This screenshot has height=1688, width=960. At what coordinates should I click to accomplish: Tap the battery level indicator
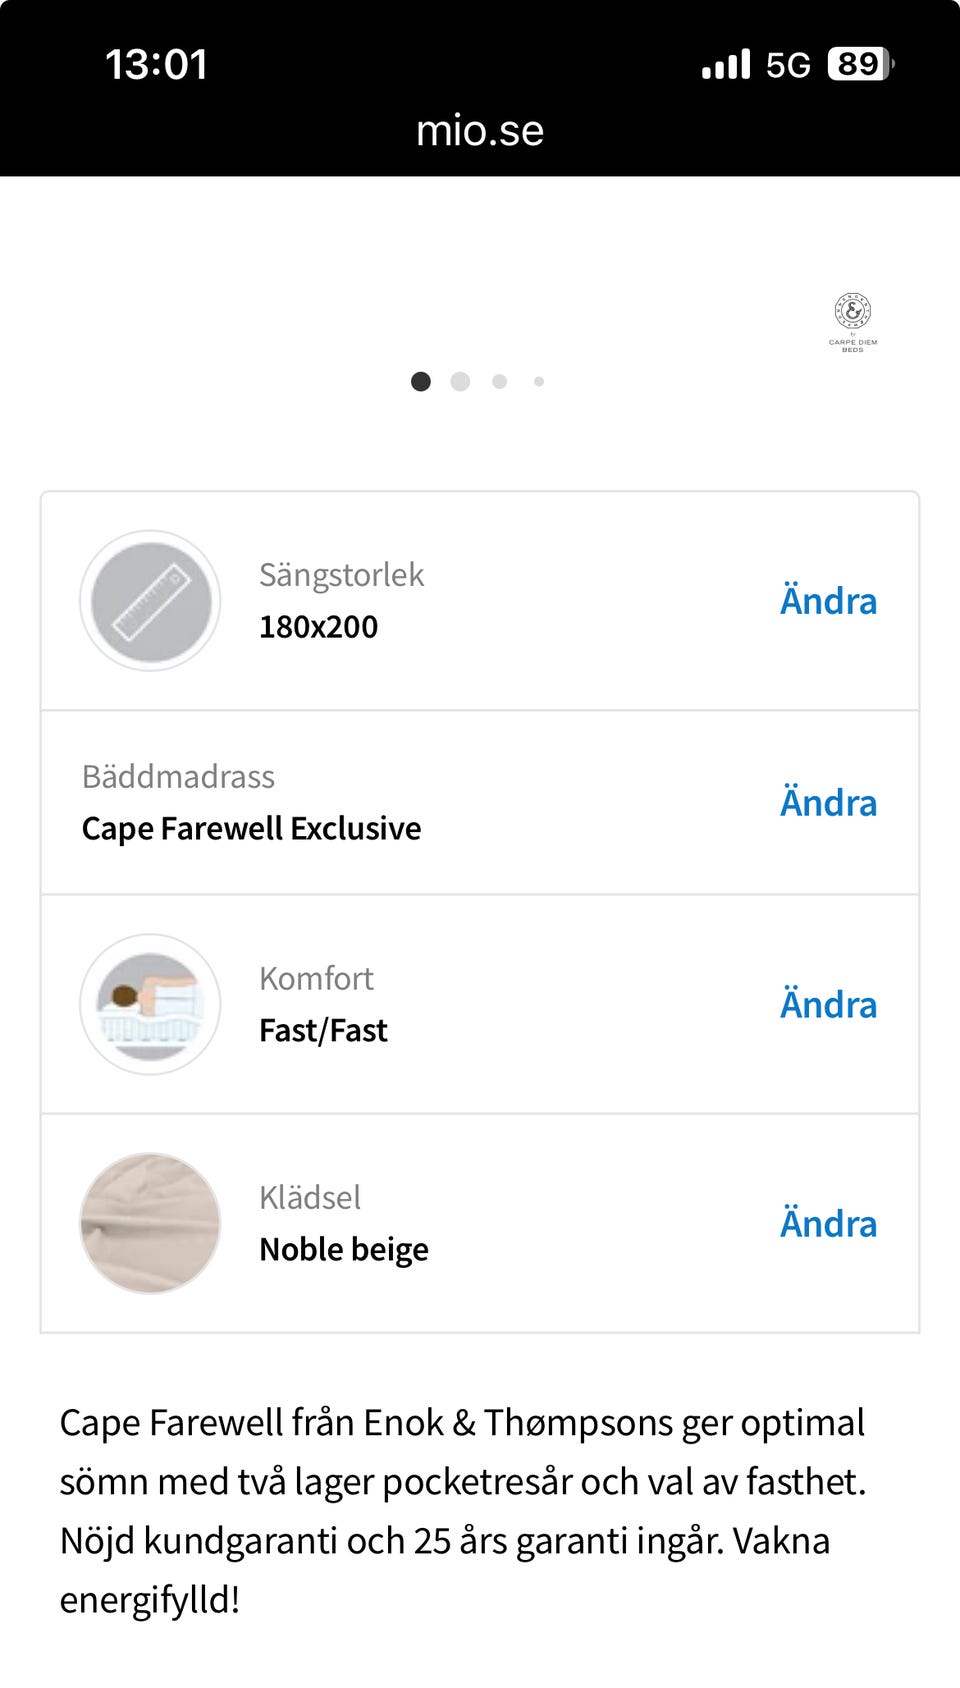[860, 64]
